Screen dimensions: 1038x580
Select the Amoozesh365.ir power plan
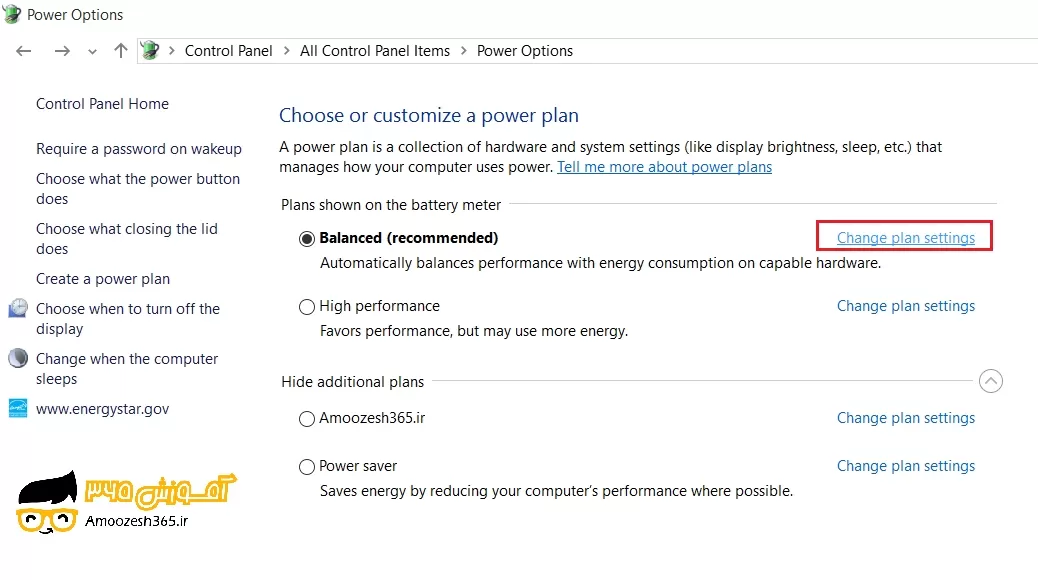tap(307, 419)
